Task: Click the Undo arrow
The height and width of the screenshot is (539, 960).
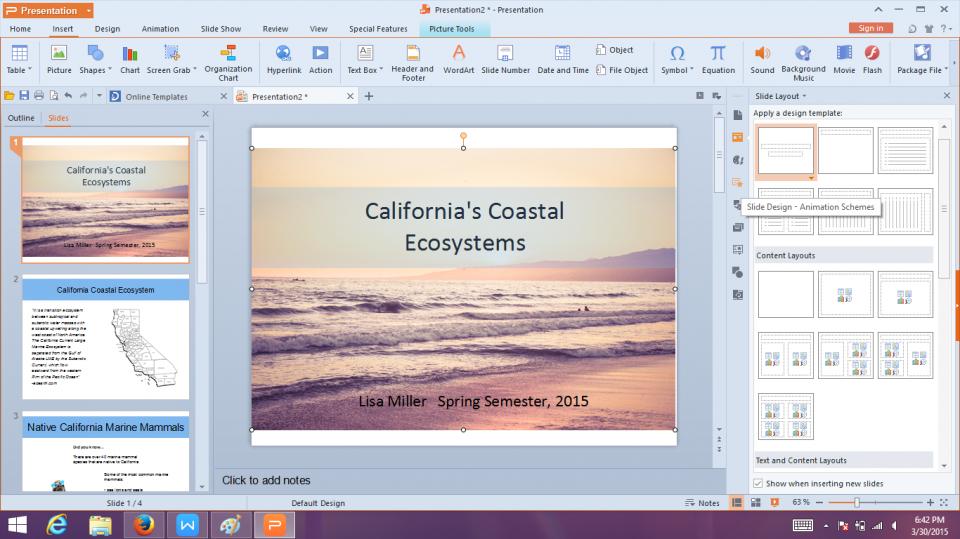Action: pos(68,96)
